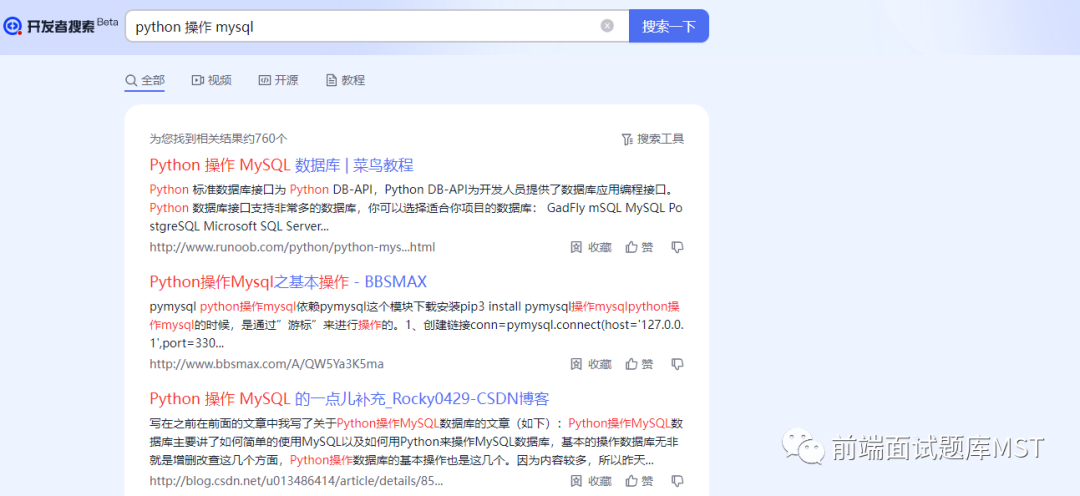The height and width of the screenshot is (496, 1080).
Task: Open the Rocky0429-CSDN博客 result title
Action: coord(349,399)
